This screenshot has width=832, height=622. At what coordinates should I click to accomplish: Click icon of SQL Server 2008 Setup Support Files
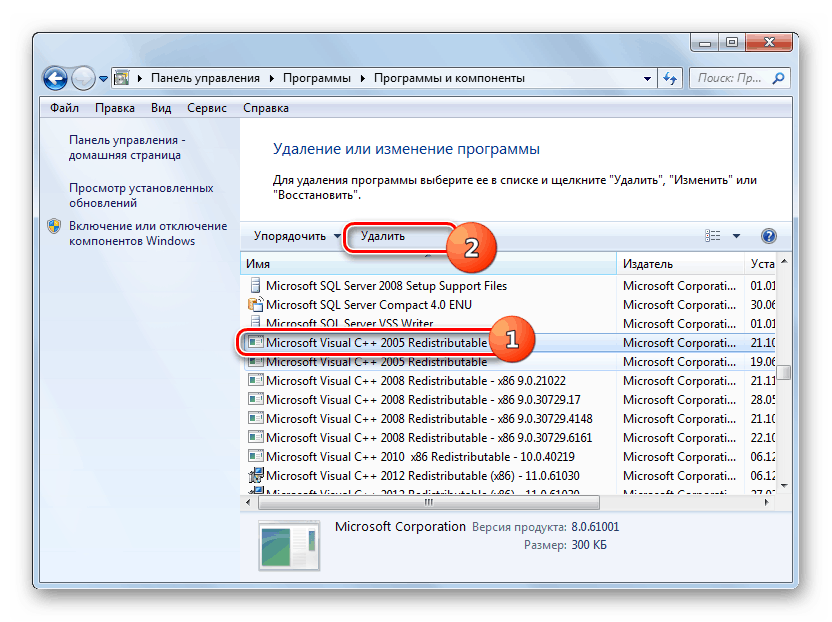[x=256, y=286]
